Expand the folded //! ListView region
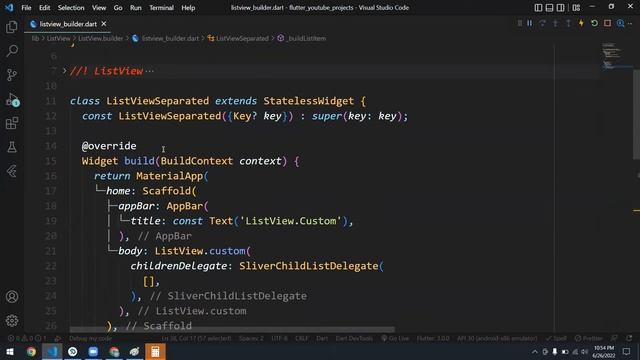 pos(64,71)
